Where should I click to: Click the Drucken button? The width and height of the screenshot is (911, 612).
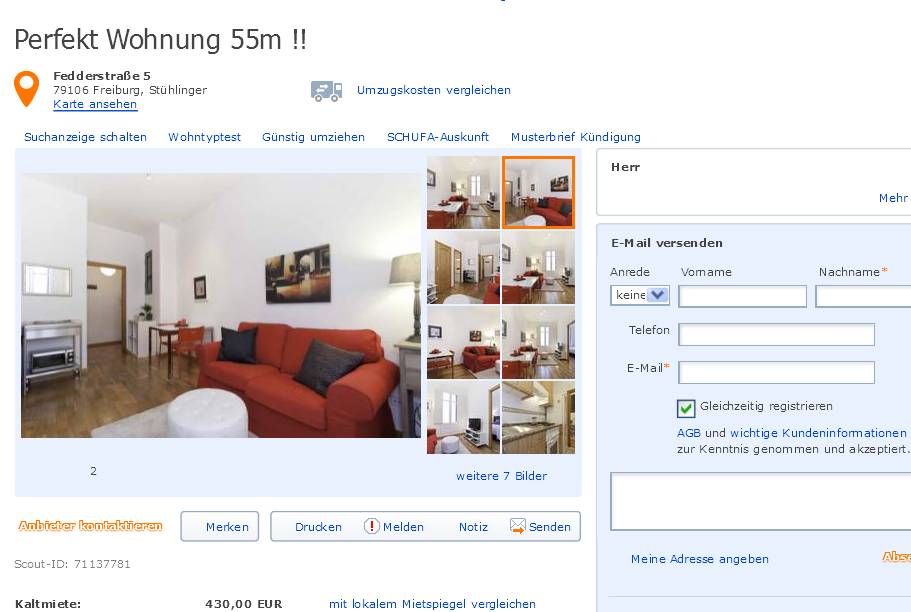pos(318,527)
